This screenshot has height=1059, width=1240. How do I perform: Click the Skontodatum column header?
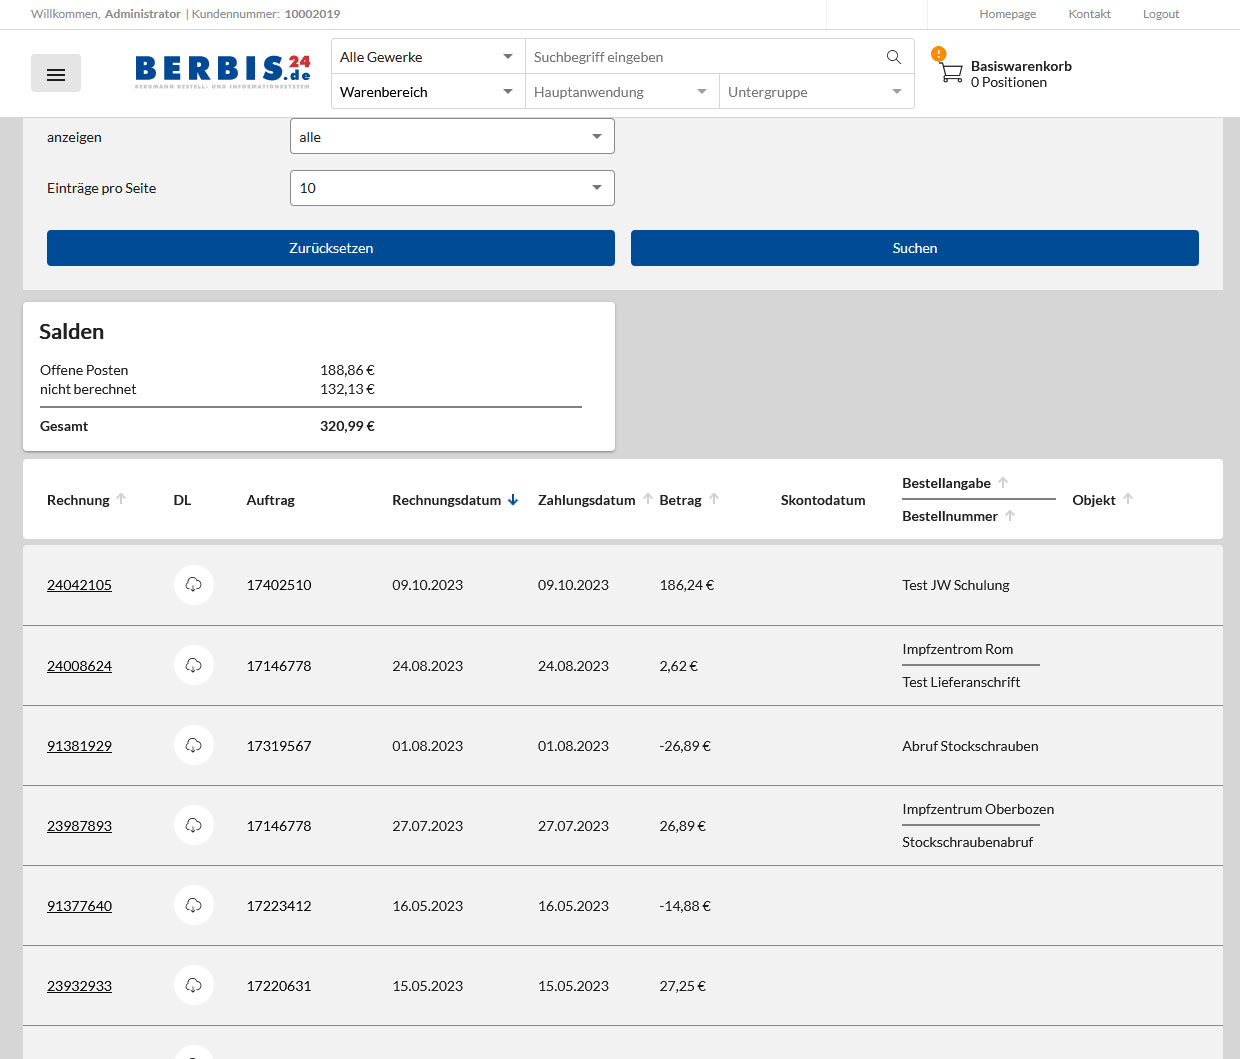[x=823, y=500]
